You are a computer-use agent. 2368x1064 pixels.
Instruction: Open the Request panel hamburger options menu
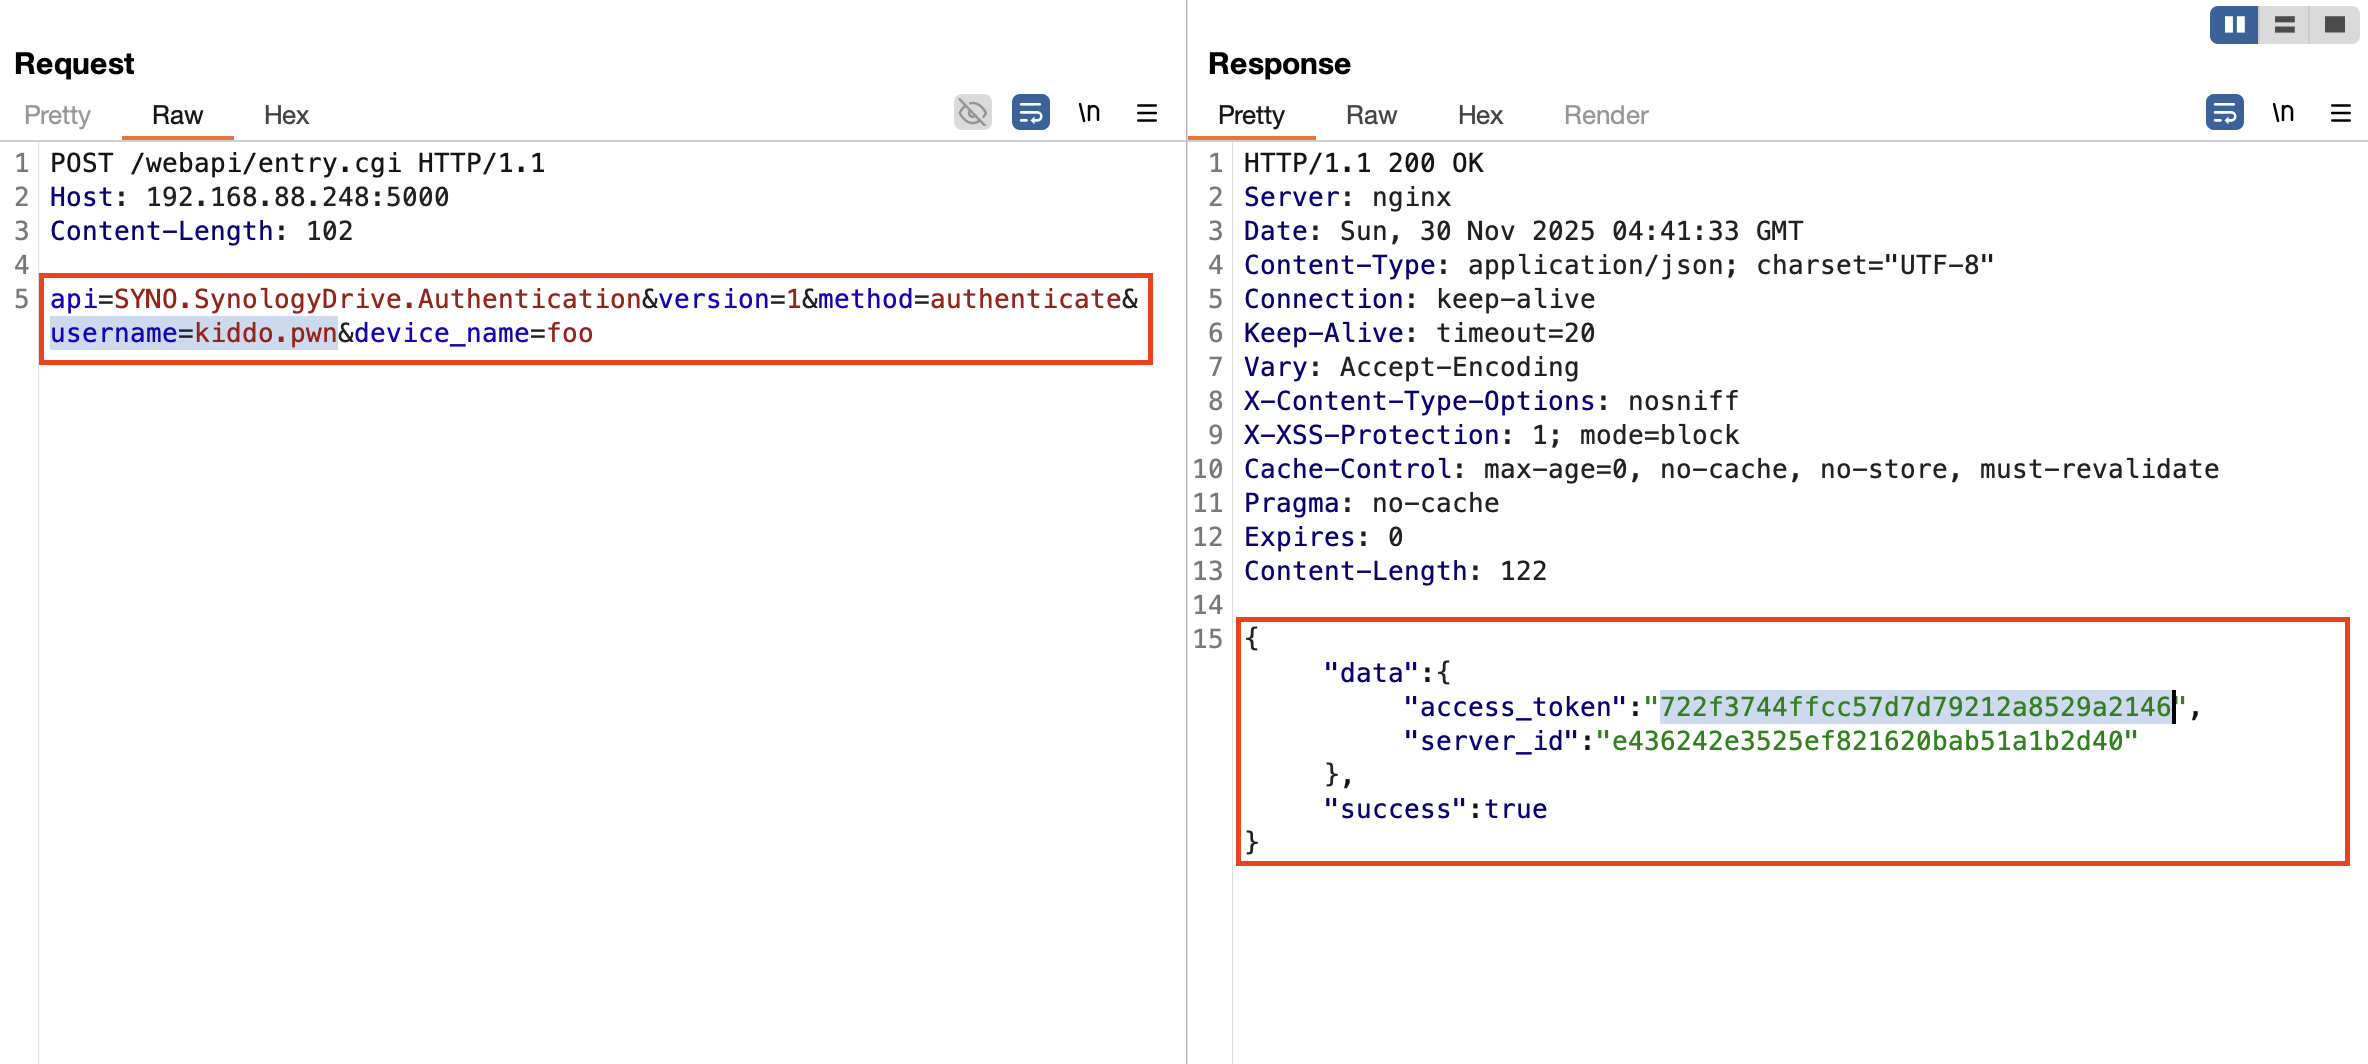tap(1147, 113)
